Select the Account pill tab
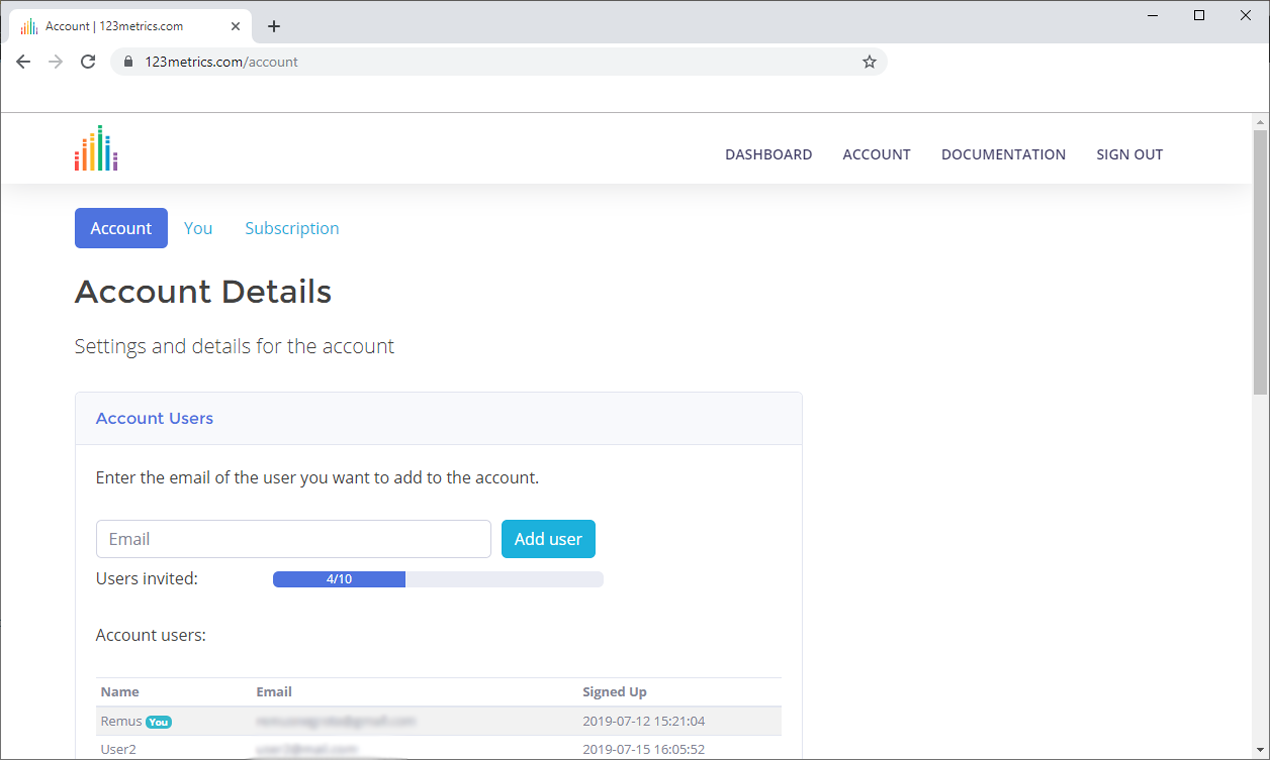 pos(121,228)
